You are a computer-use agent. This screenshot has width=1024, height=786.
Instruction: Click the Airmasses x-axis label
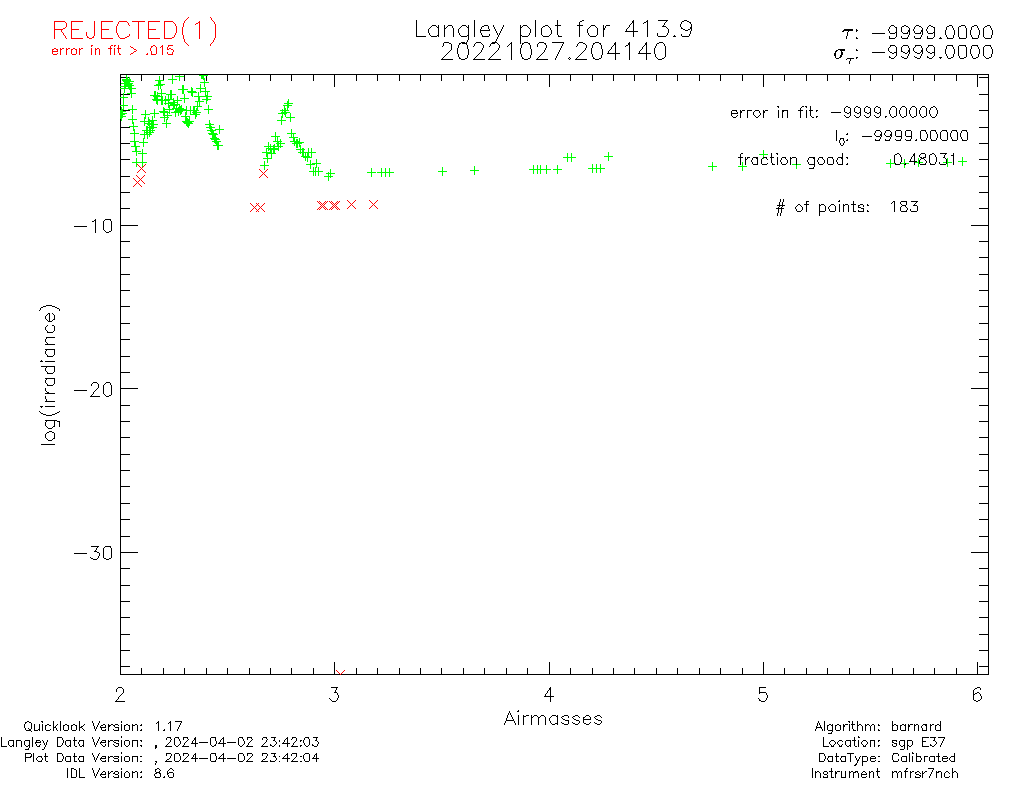click(553, 719)
